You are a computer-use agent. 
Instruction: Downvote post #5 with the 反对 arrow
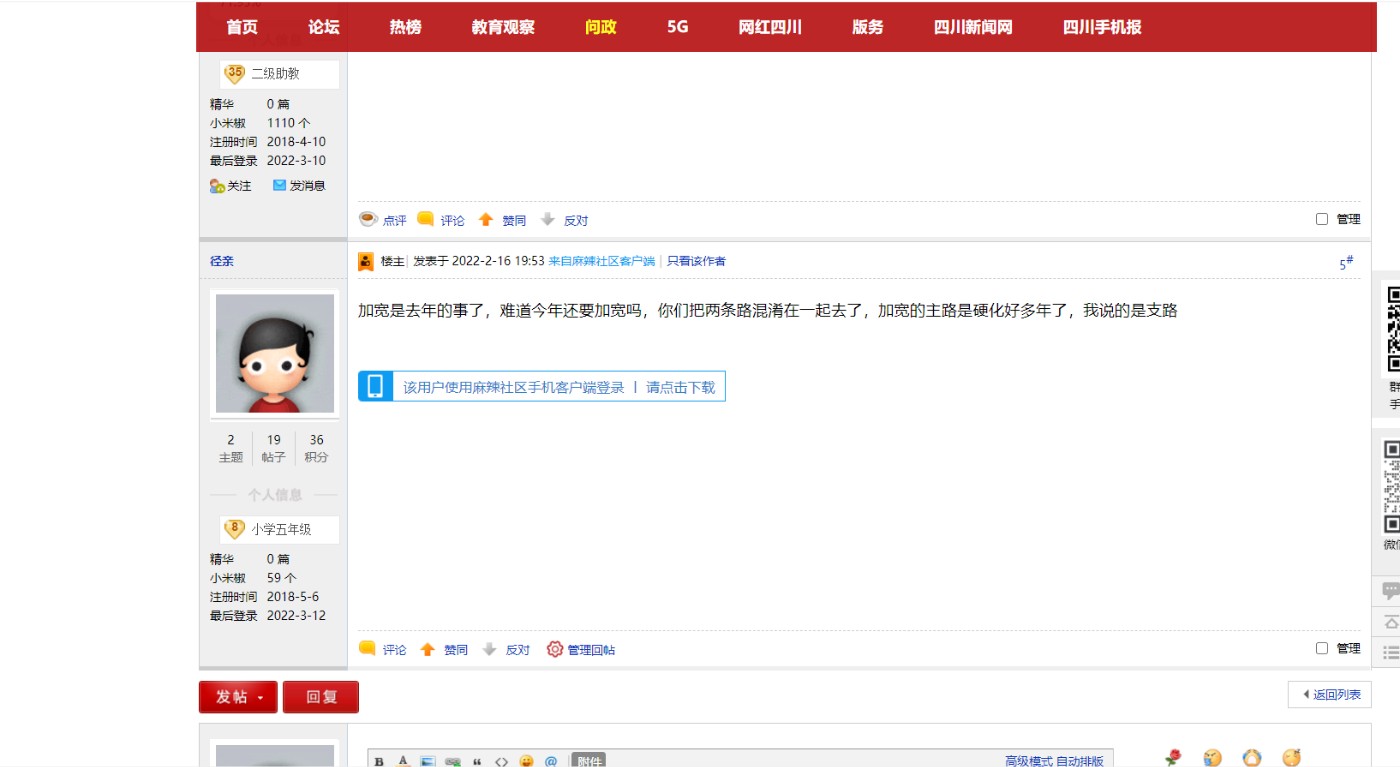pyautogui.click(x=489, y=649)
